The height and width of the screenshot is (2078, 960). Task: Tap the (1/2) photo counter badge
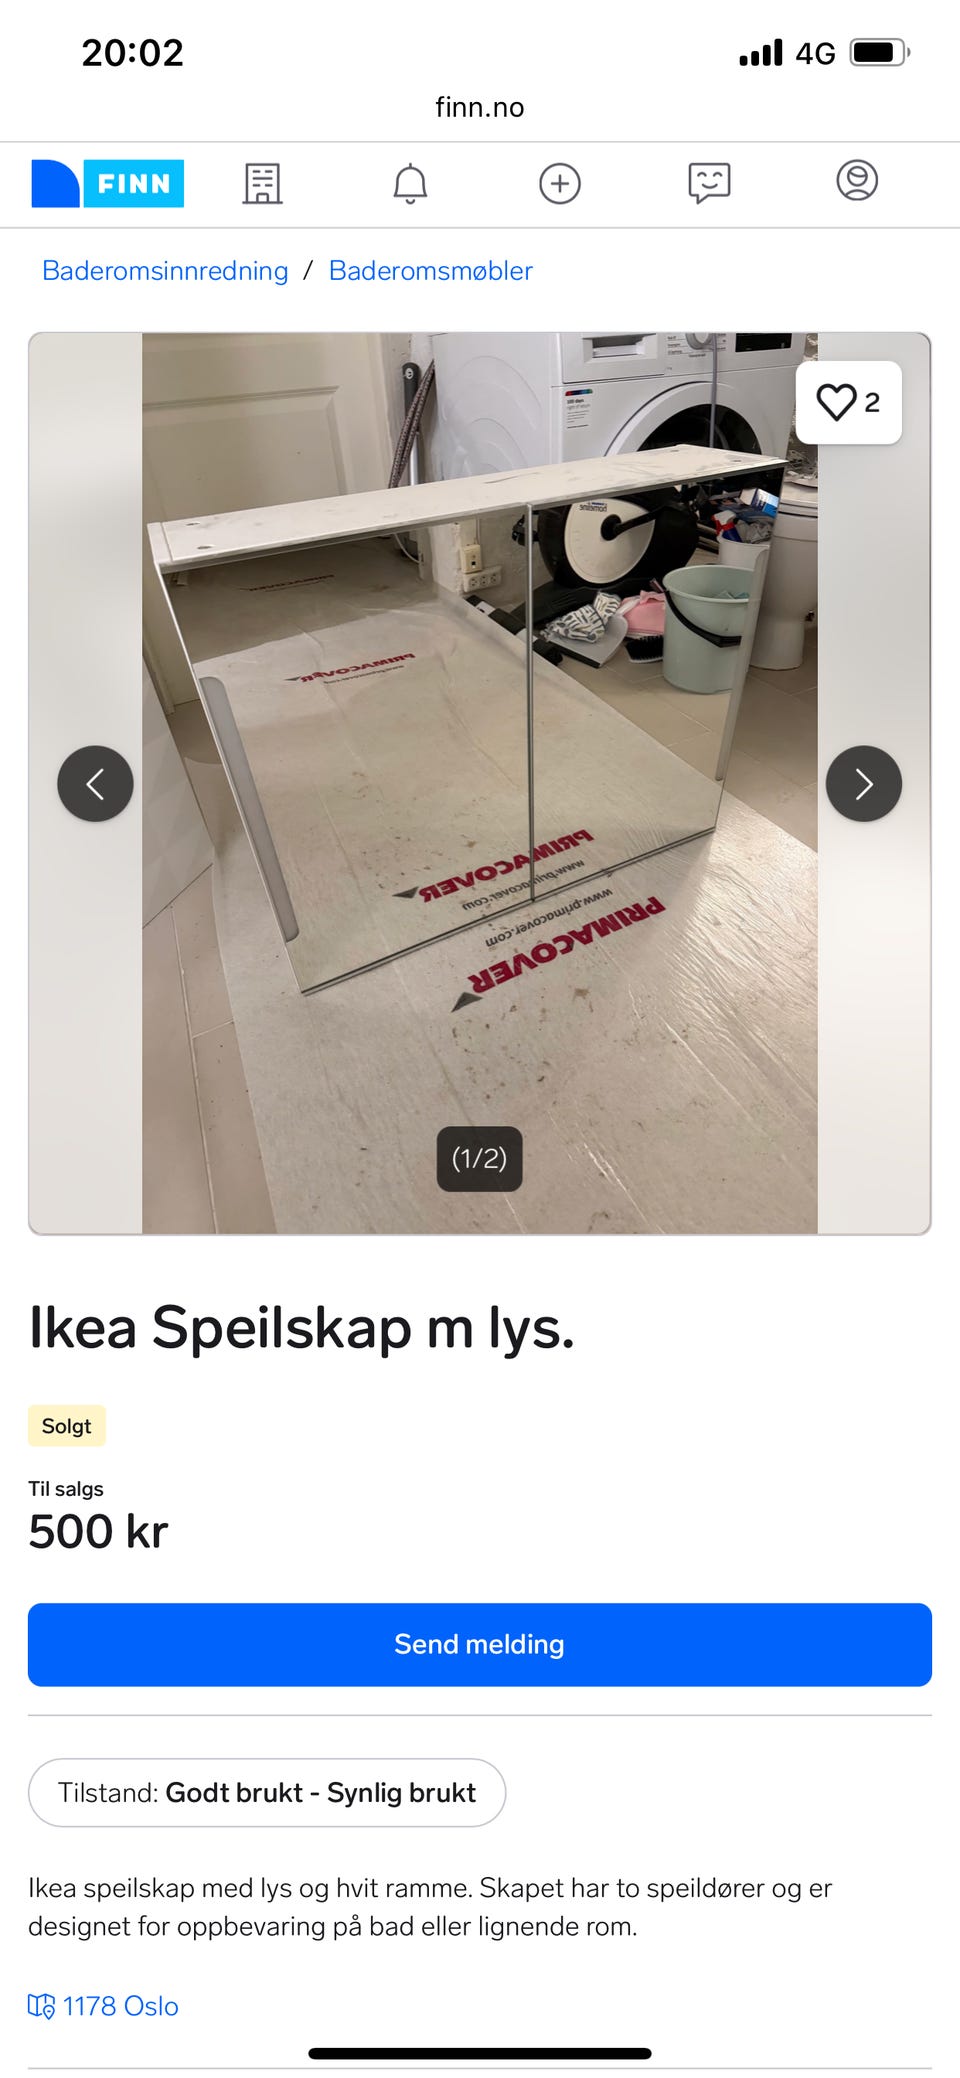coord(480,1159)
